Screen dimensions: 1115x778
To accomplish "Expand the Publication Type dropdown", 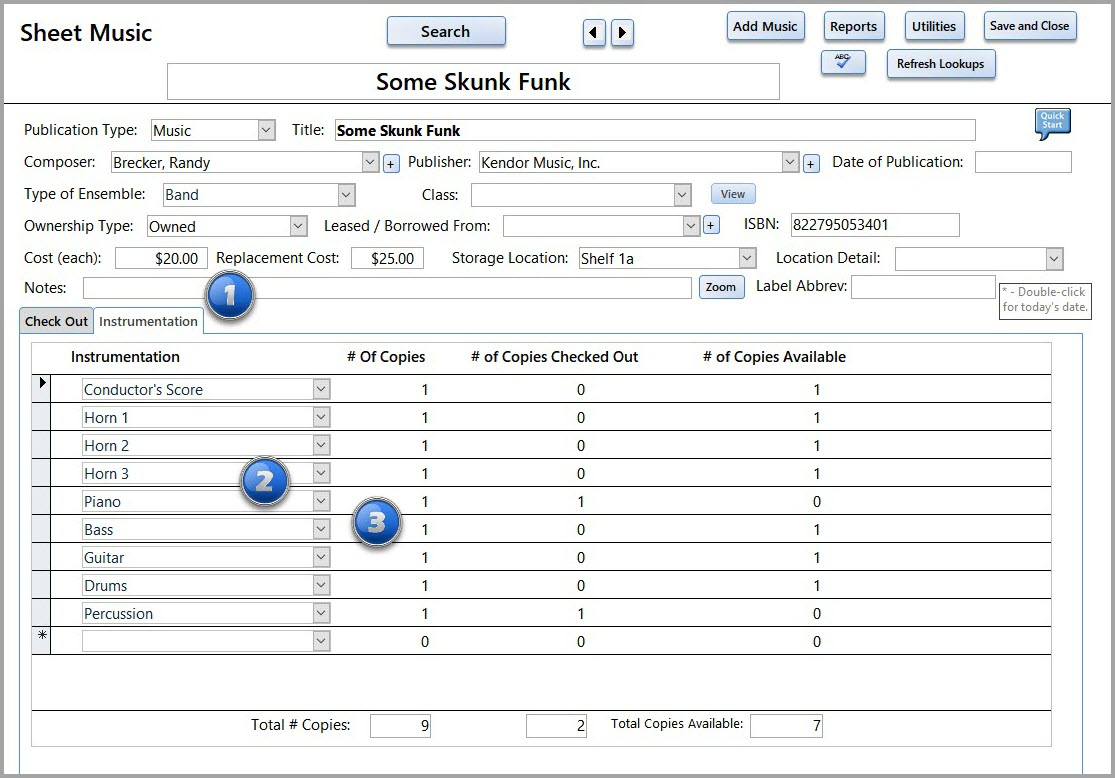I will tap(266, 130).
